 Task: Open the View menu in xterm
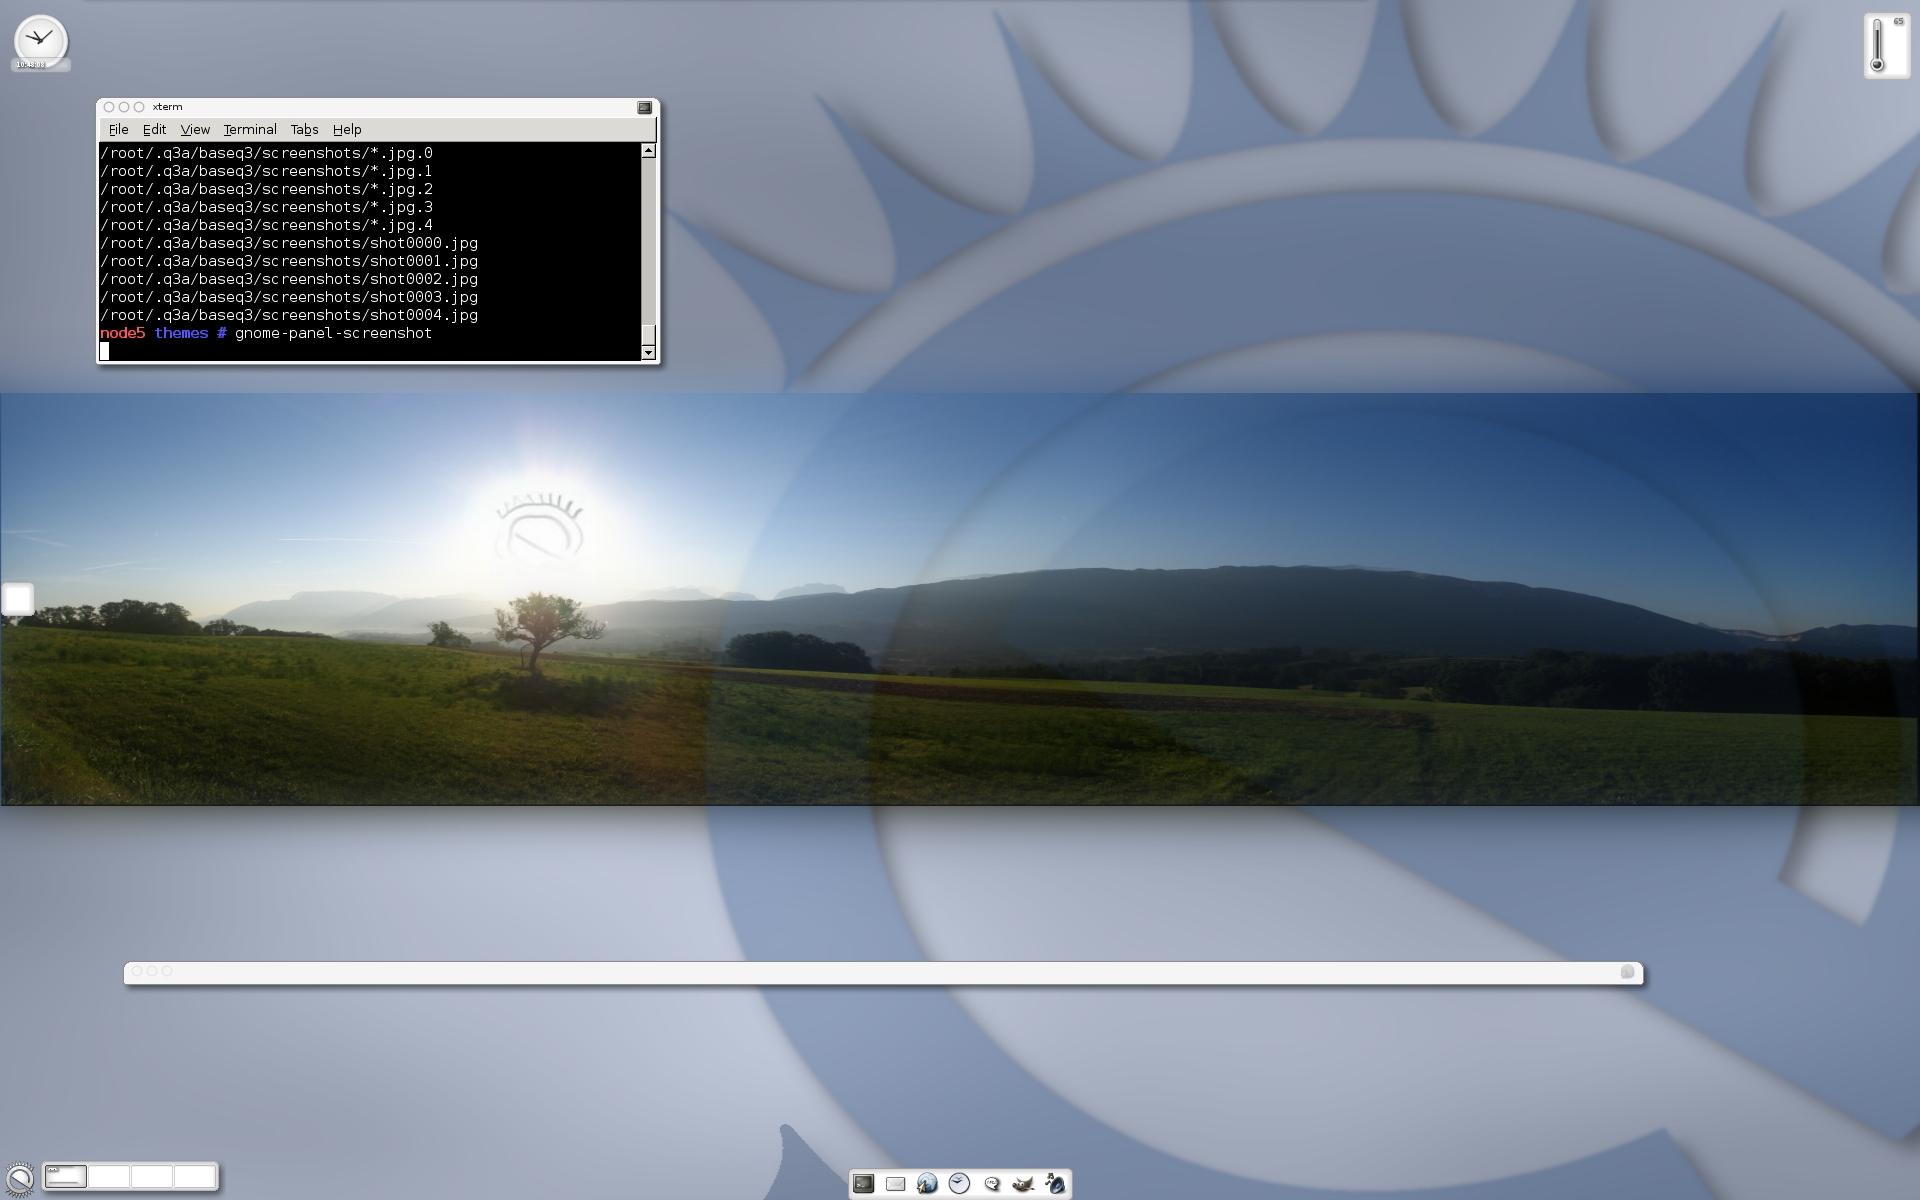click(x=195, y=130)
